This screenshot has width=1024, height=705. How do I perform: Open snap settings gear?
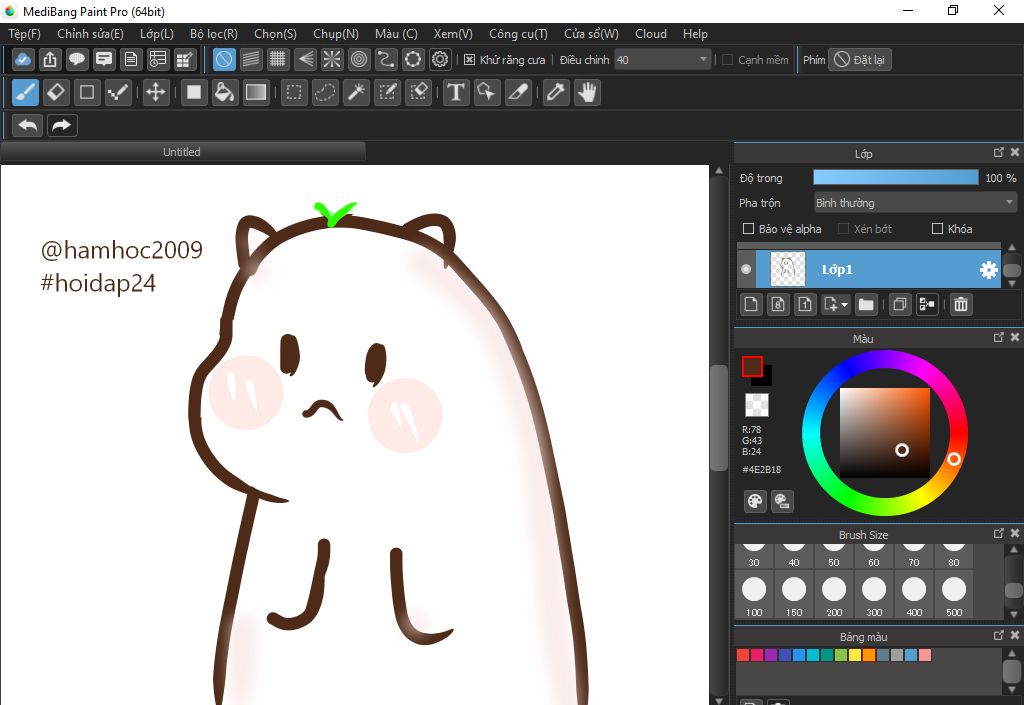[440, 59]
